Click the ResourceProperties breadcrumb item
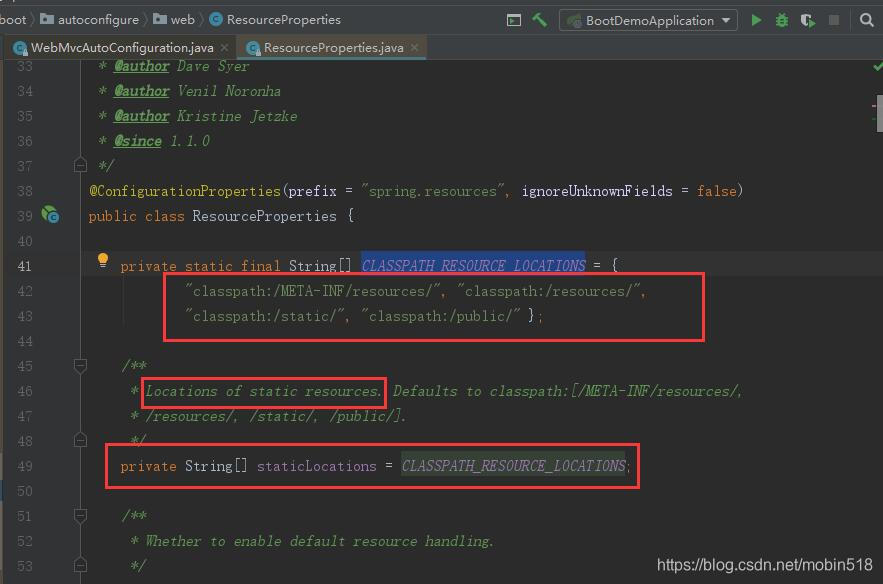The image size is (883, 584). coord(275,20)
